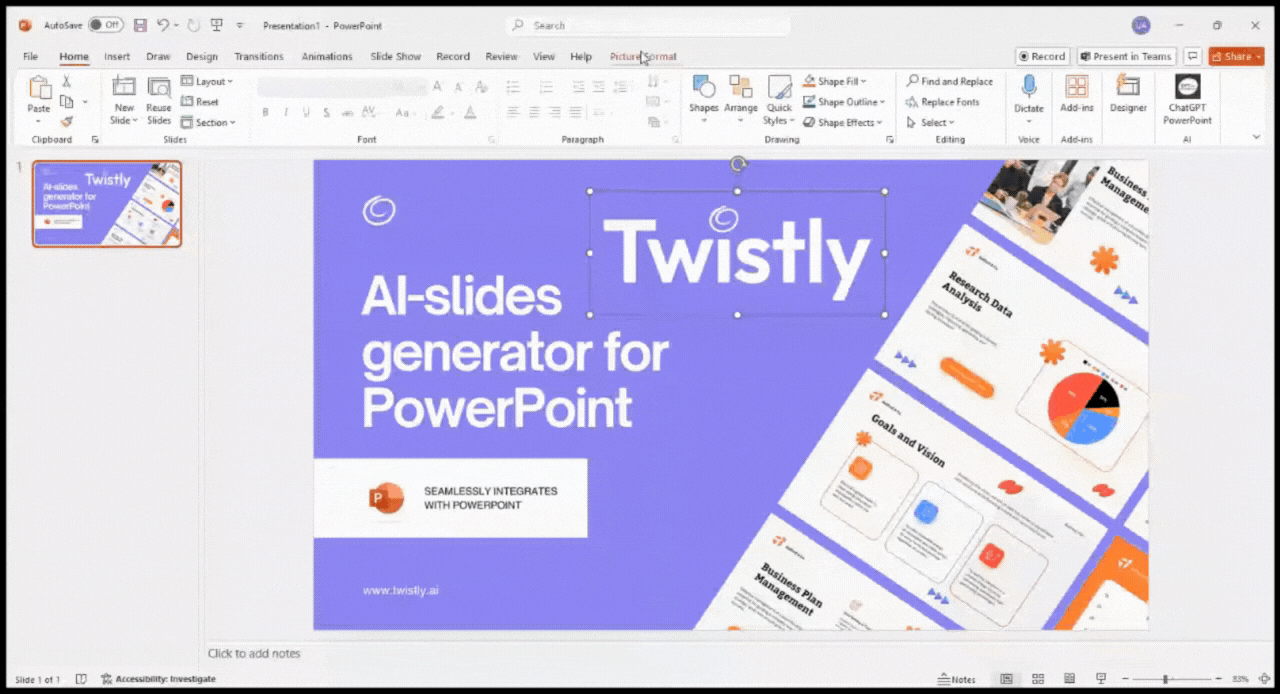Image resolution: width=1280 pixels, height=694 pixels.
Task: Click Replace Fonts button
Action: coord(943,102)
